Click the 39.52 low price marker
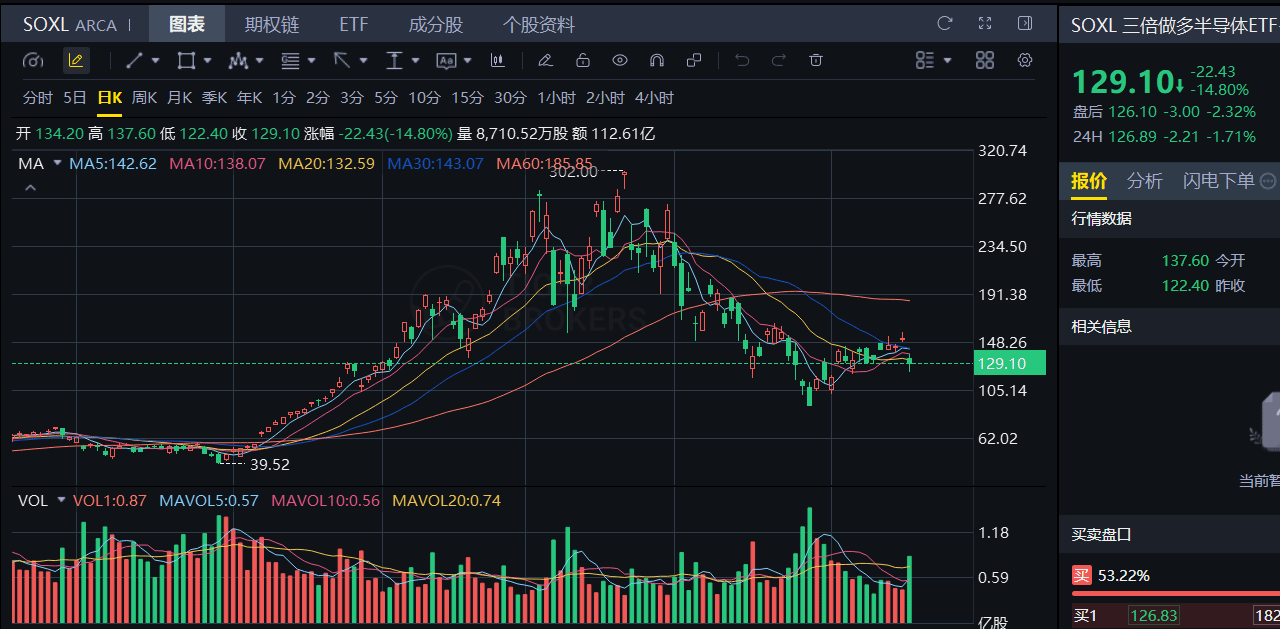This screenshot has width=1280, height=629. (269, 464)
